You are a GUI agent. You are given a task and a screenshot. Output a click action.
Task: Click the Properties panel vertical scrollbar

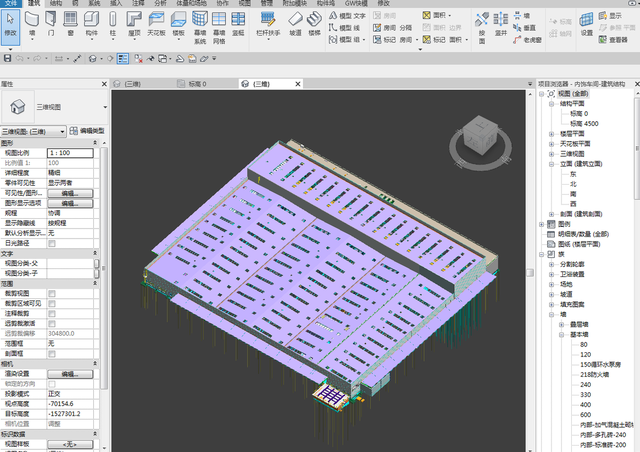tap(104, 267)
